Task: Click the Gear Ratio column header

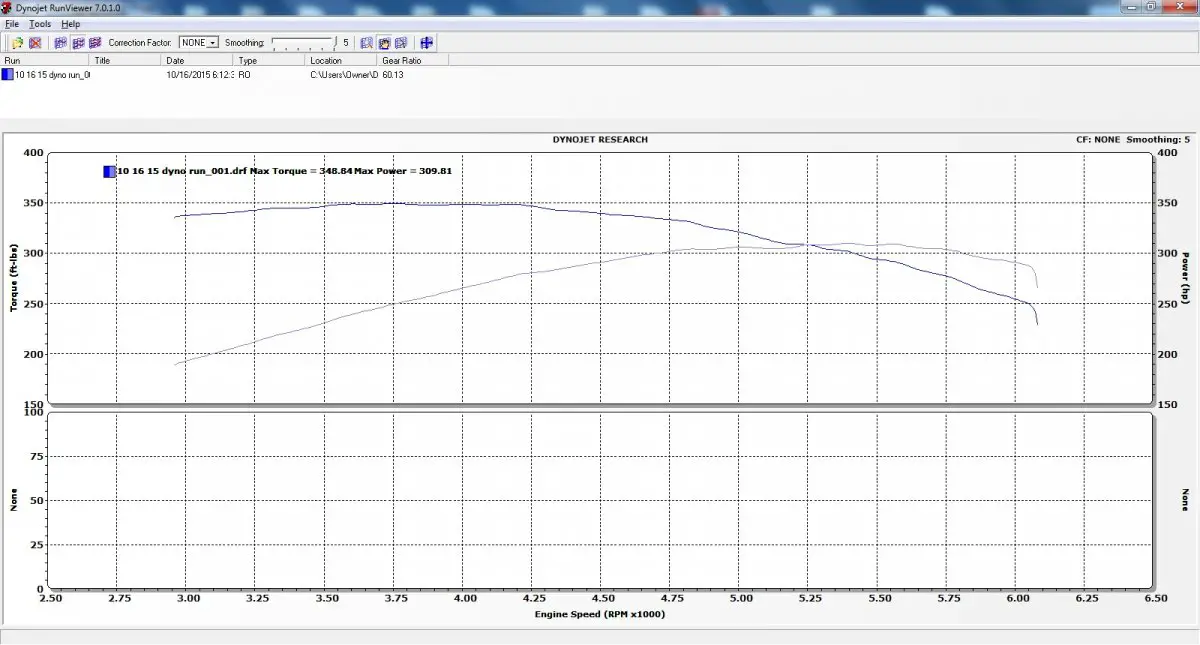Action: pyautogui.click(x=415, y=60)
